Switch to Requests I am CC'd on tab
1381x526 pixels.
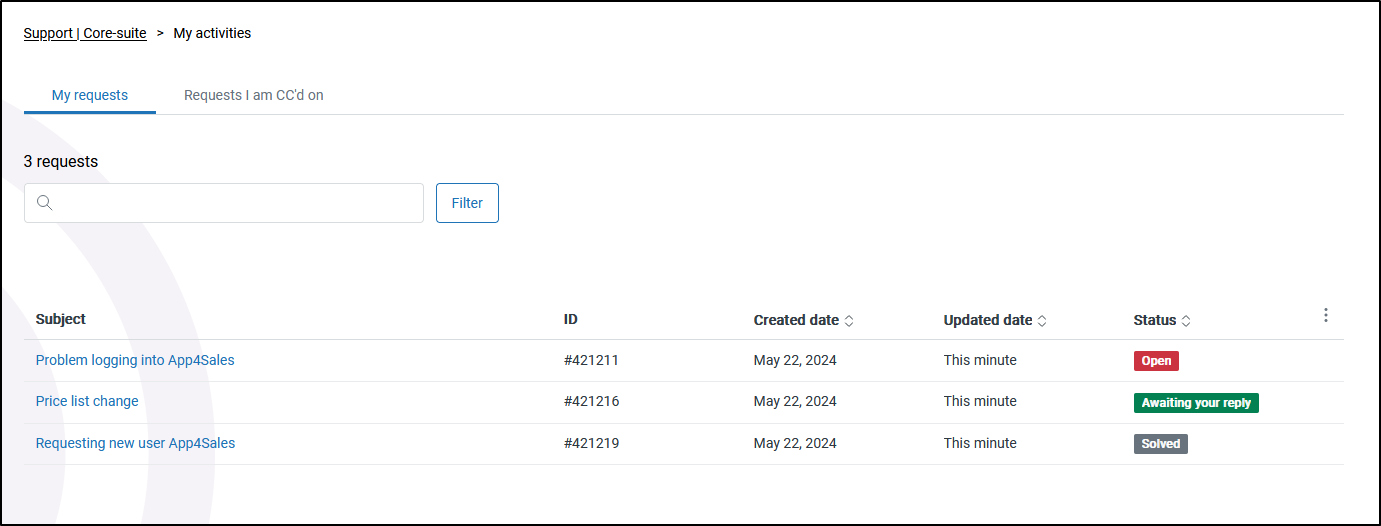point(254,95)
